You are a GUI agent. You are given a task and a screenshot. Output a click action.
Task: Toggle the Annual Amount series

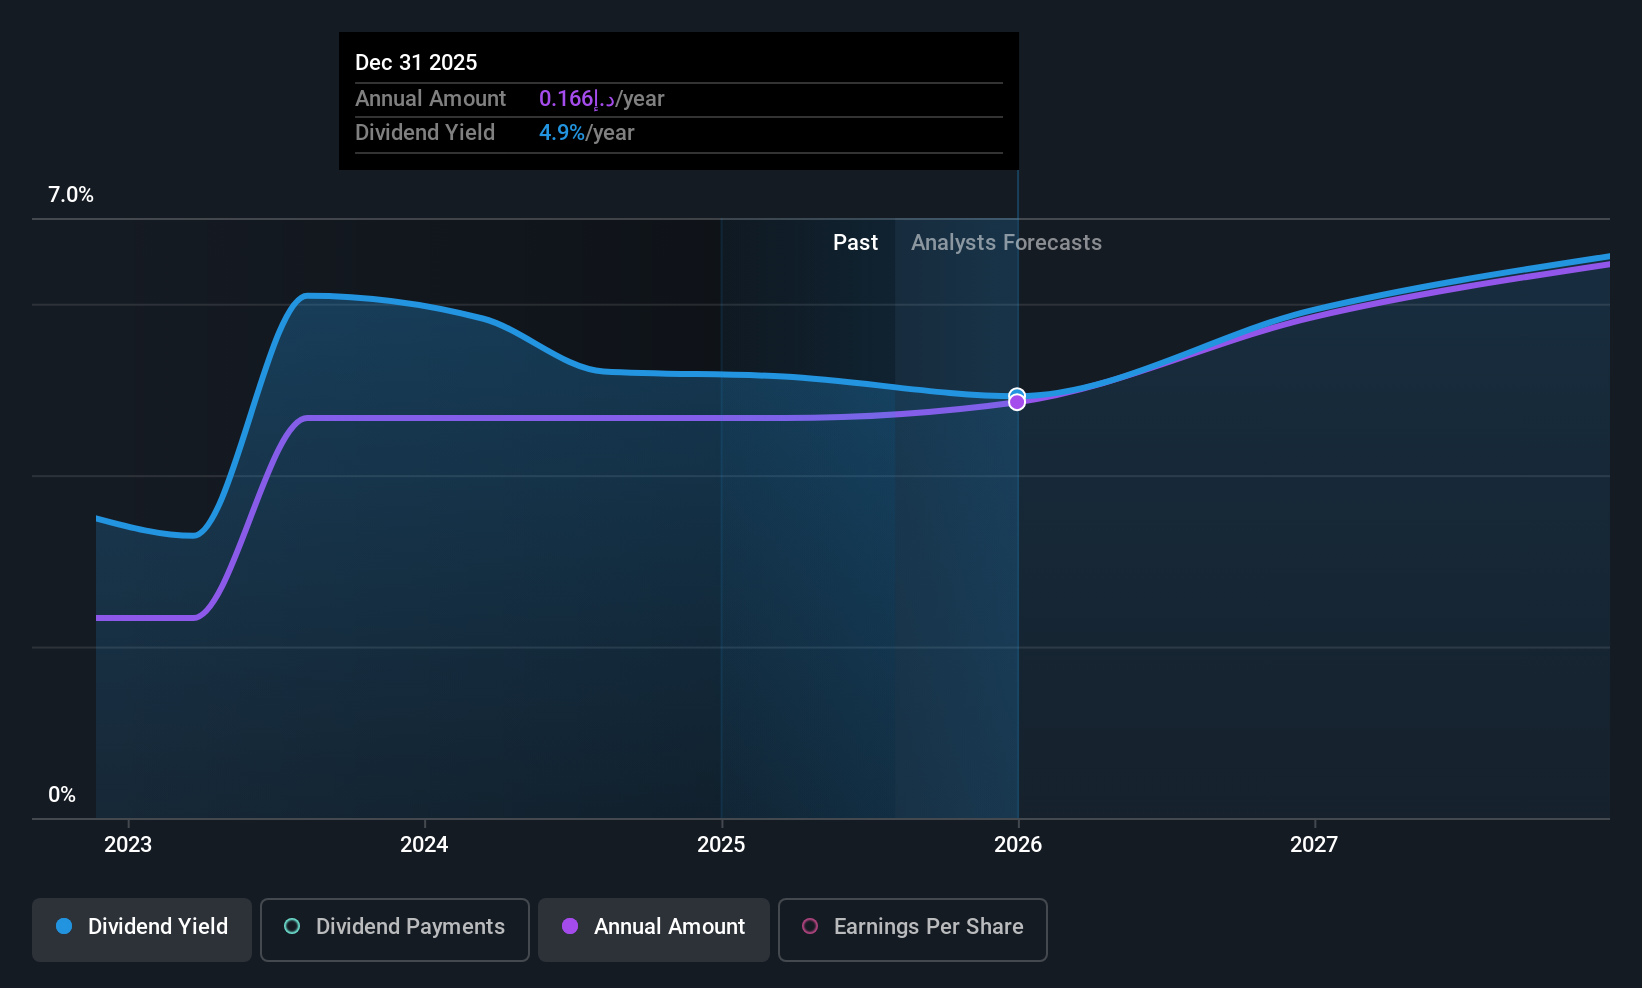(654, 929)
